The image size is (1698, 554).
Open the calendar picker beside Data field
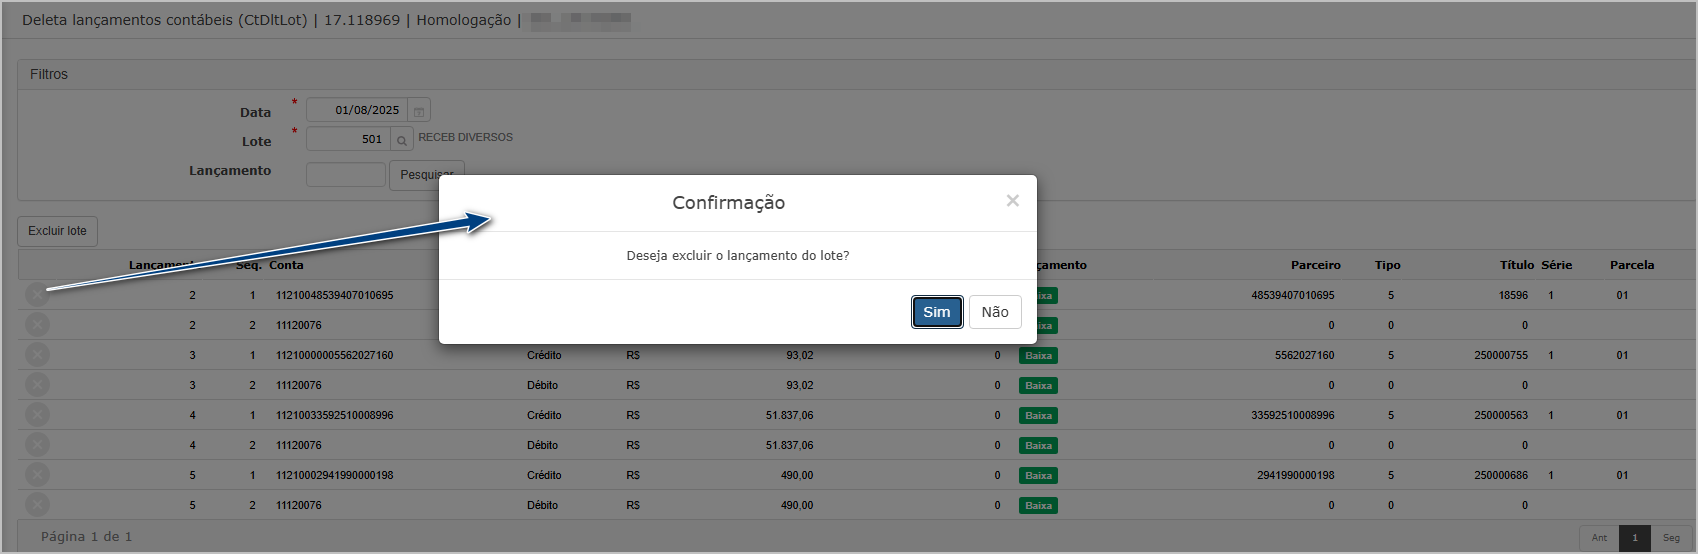click(x=419, y=111)
